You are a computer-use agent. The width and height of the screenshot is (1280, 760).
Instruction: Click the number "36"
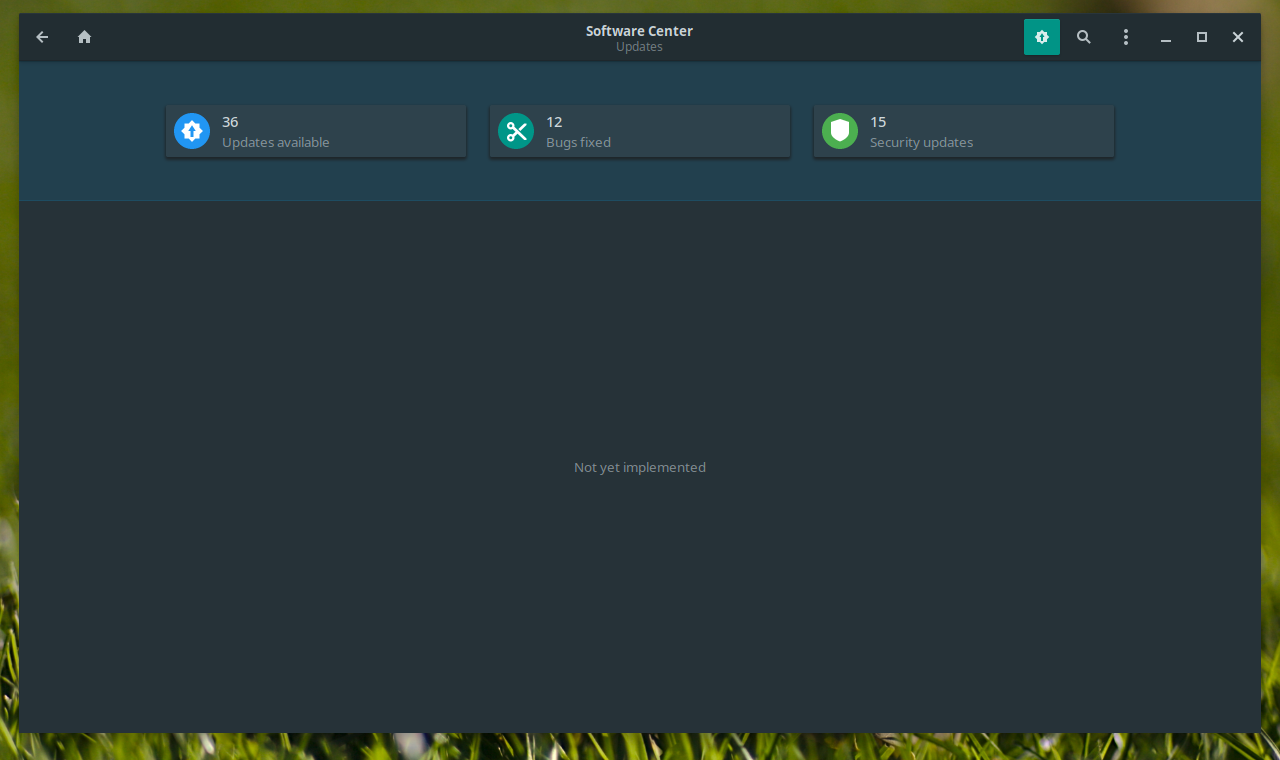230,122
